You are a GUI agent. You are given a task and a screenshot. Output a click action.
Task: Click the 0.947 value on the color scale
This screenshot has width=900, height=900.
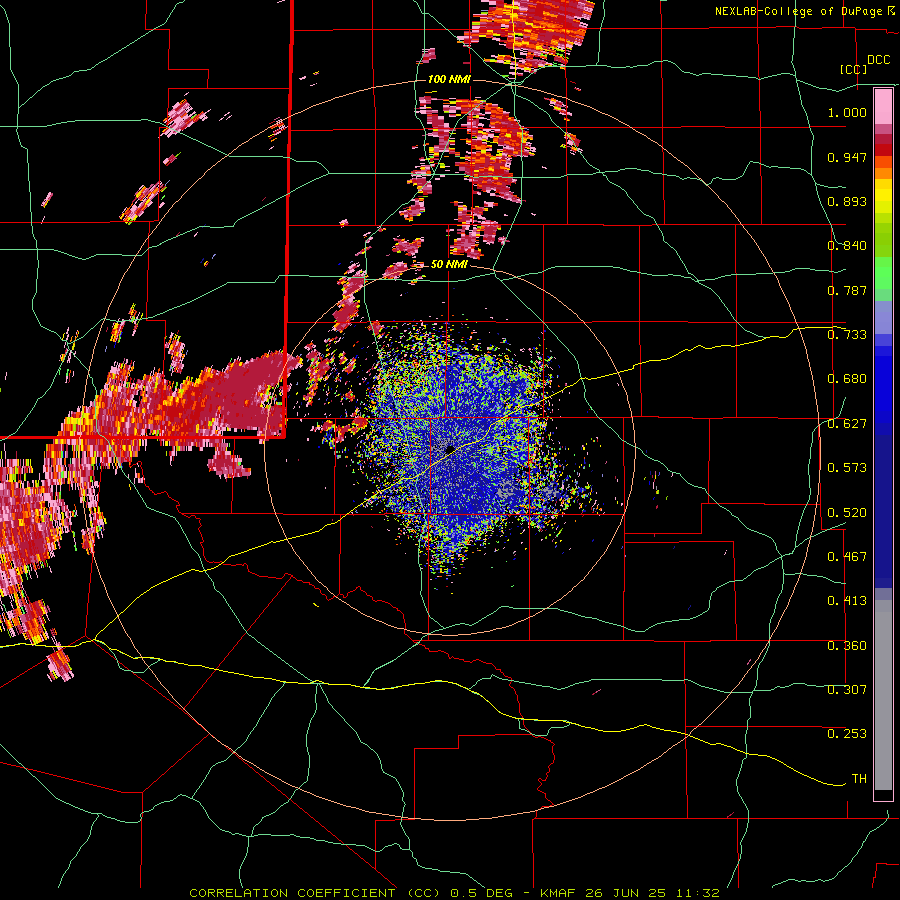coord(847,157)
